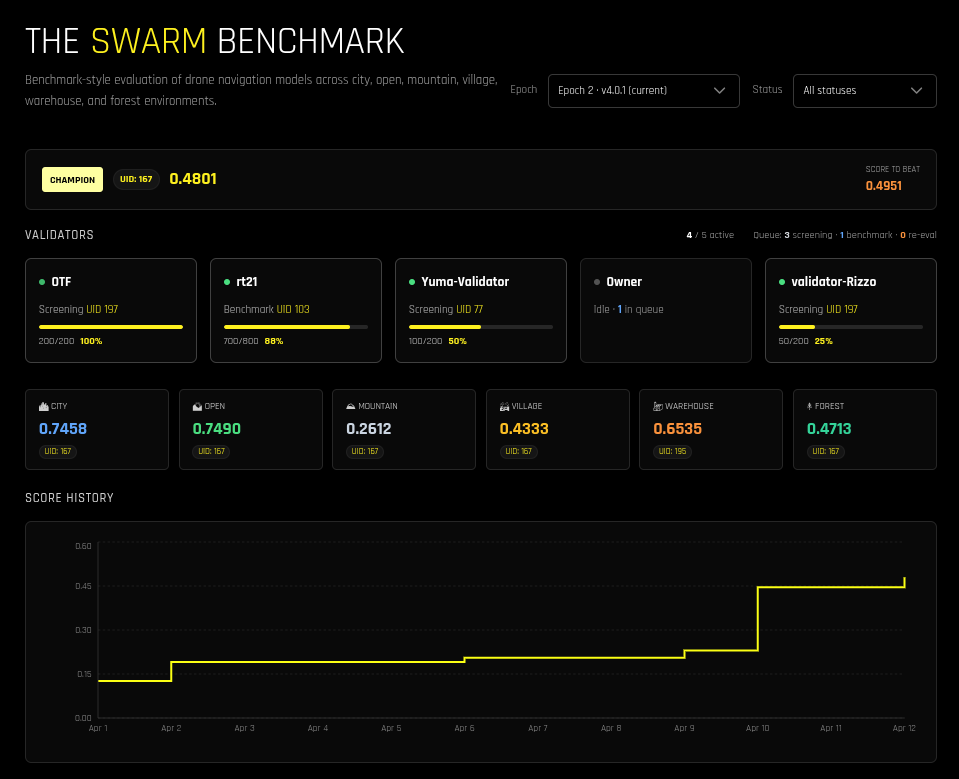This screenshot has width=959, height=779.
Task: Click the gray idle dot on Owner card
Action: coord(595,281)
